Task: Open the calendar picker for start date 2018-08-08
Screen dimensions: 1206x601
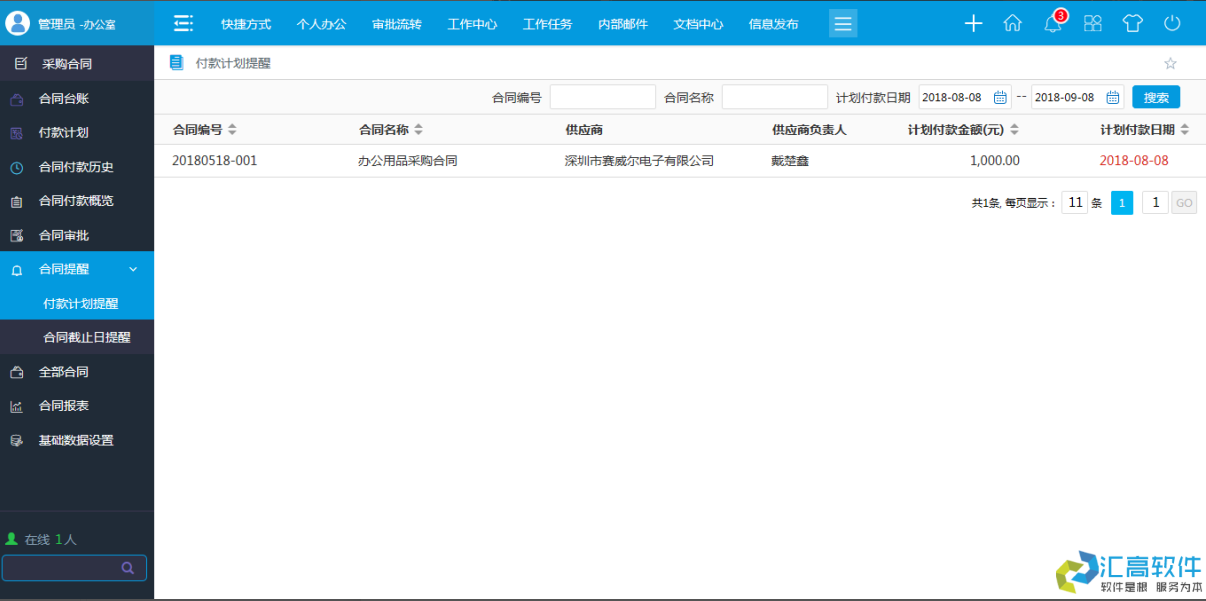Action: coord(999,97)
